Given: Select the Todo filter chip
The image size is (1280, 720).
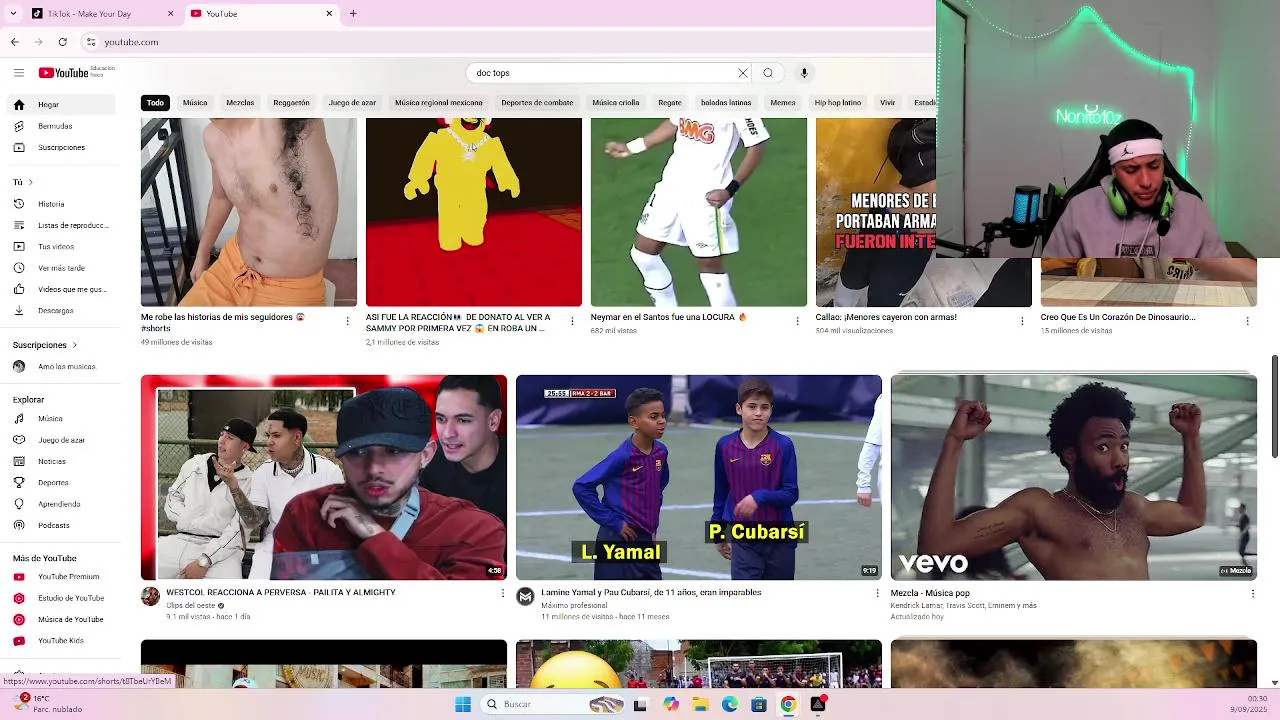Looking at the screenshot, I should tap(155, 103).
